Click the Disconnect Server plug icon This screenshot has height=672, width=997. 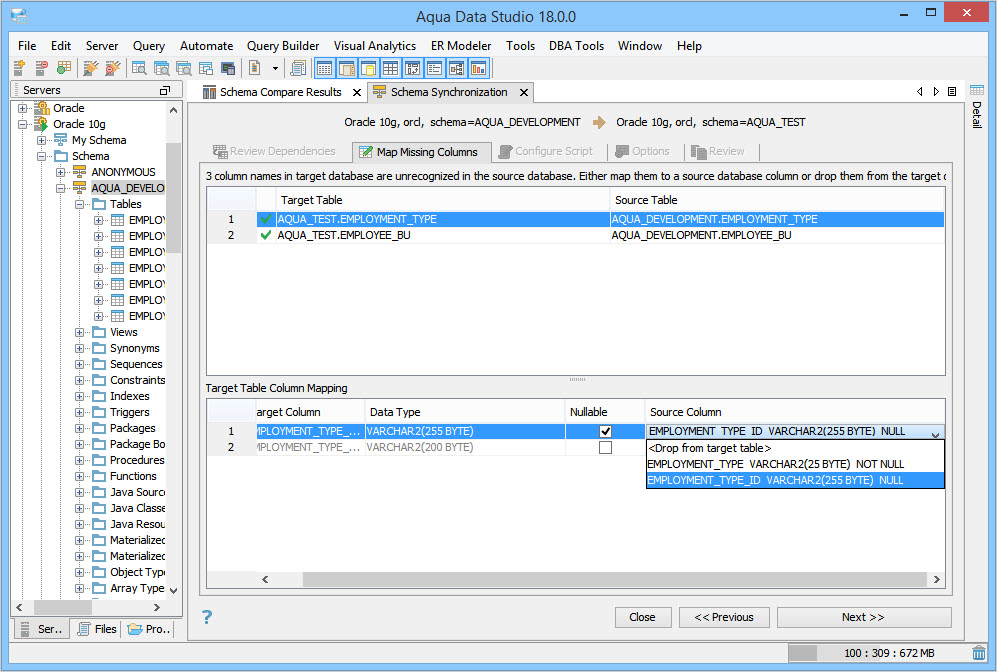tap(113, 68)
